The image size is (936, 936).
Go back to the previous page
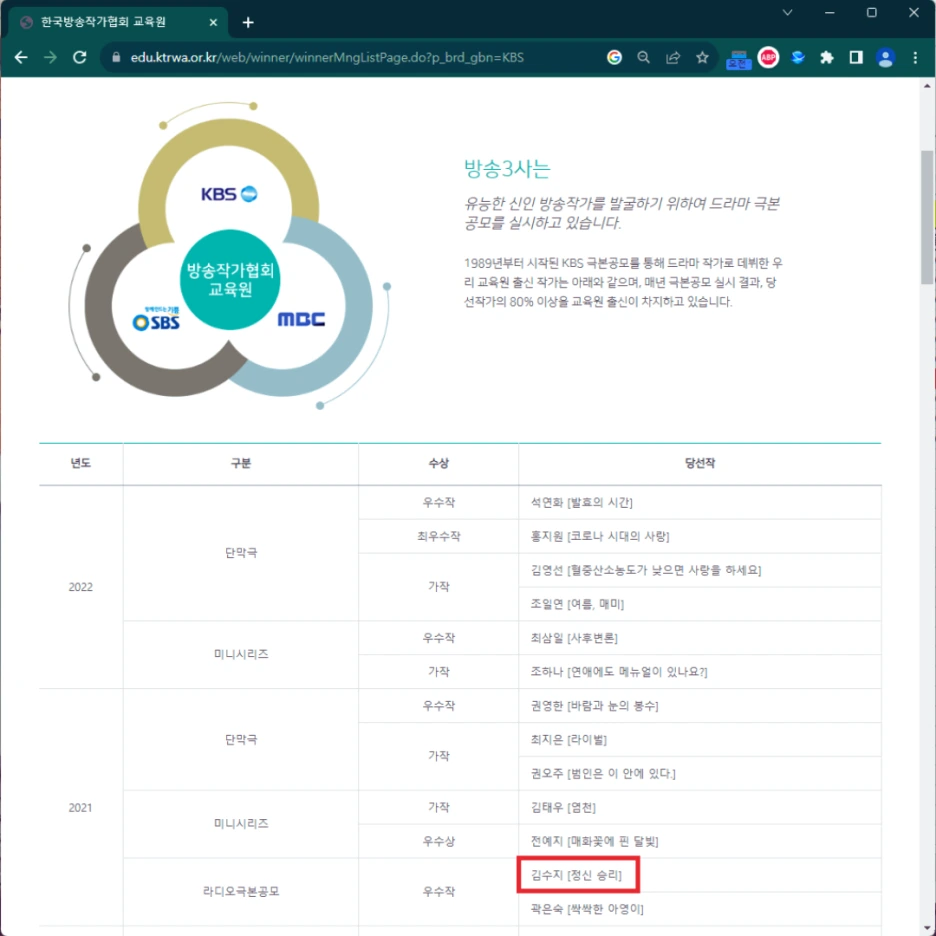[21, 57]
